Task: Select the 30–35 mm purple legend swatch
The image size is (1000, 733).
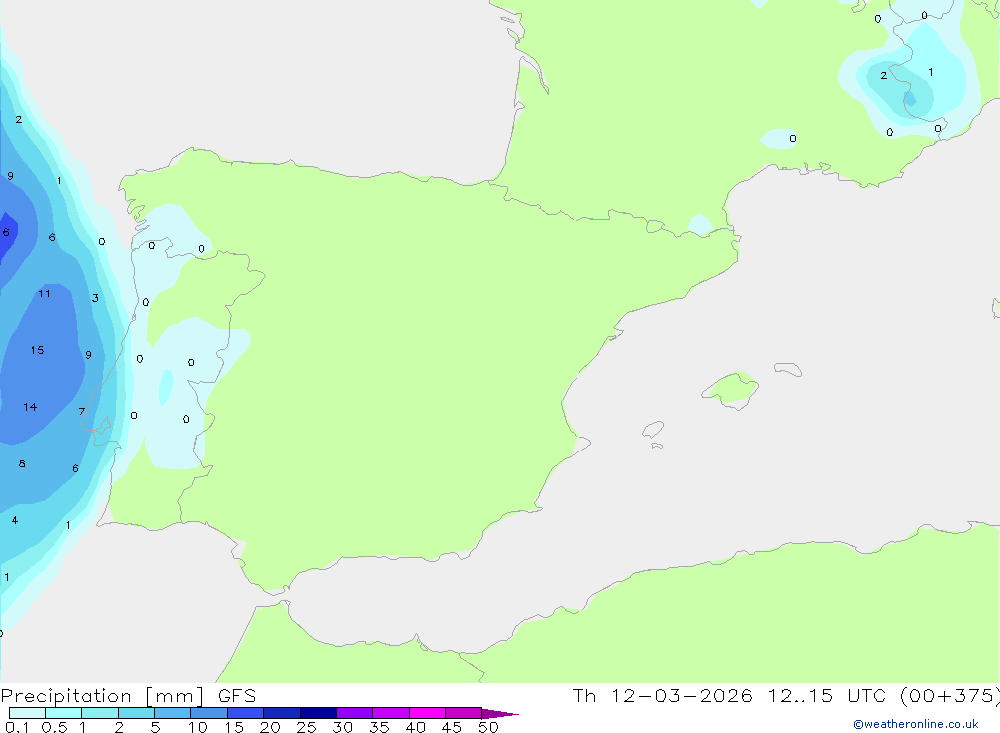Action: [355, 713]
